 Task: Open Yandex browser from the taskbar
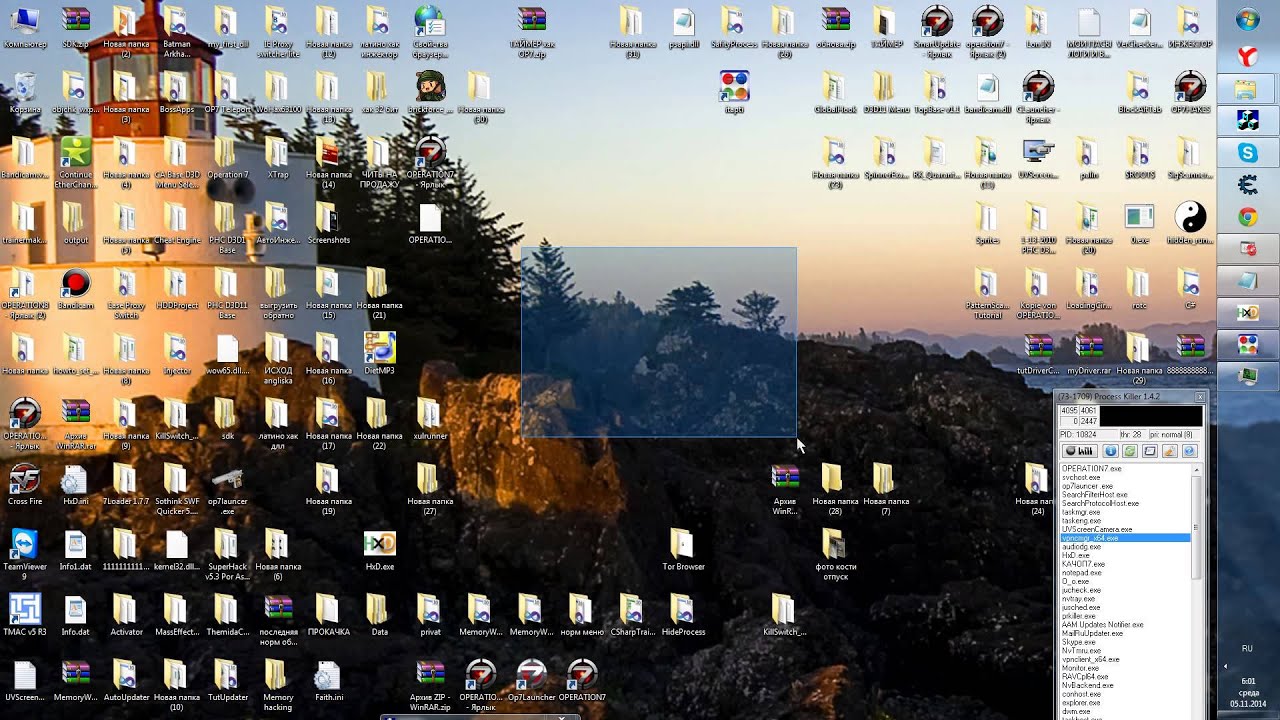[x=1248, y=55]
